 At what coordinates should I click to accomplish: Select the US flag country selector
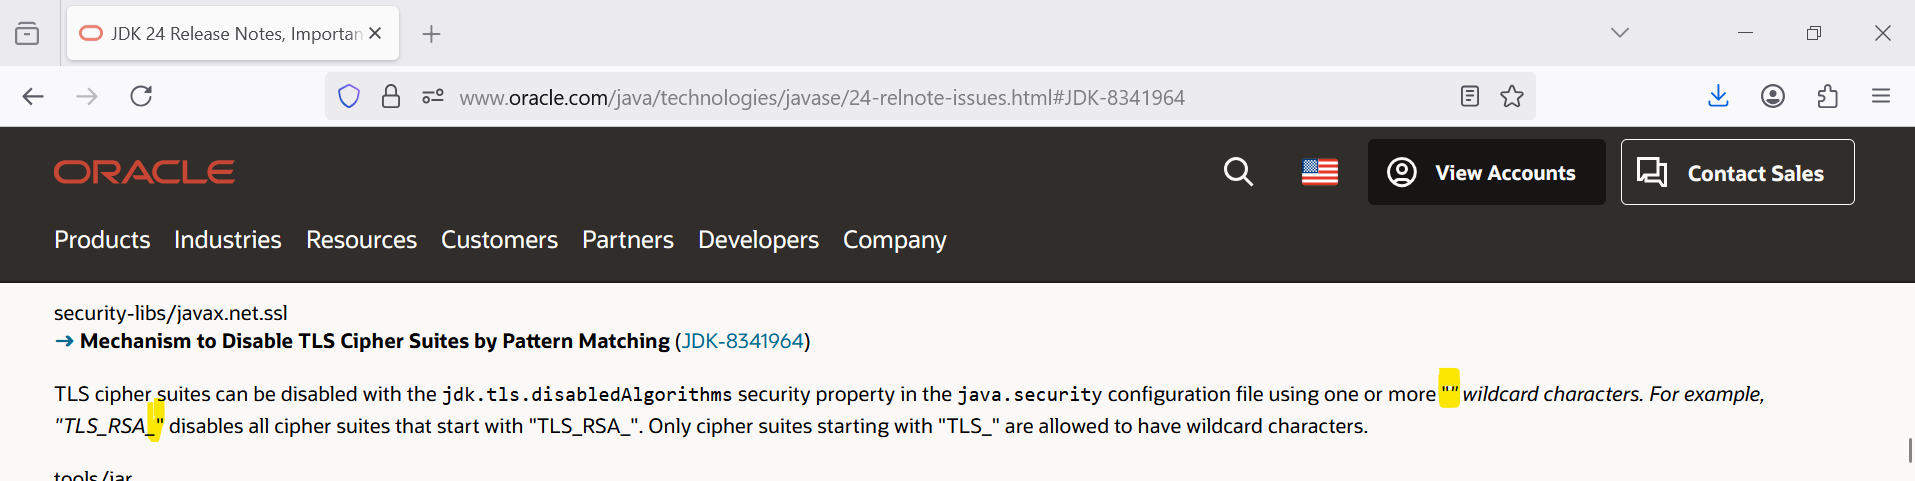1320,173
